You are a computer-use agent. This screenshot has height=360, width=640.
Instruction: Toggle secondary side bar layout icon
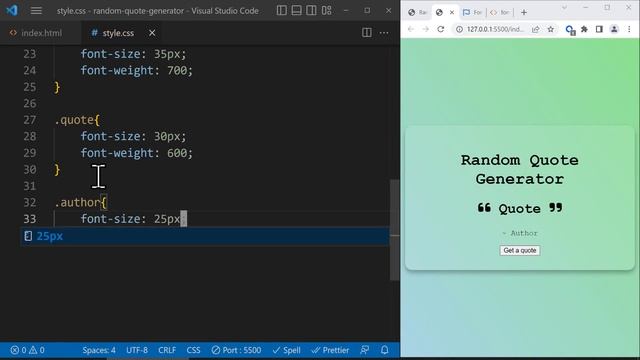311,10
